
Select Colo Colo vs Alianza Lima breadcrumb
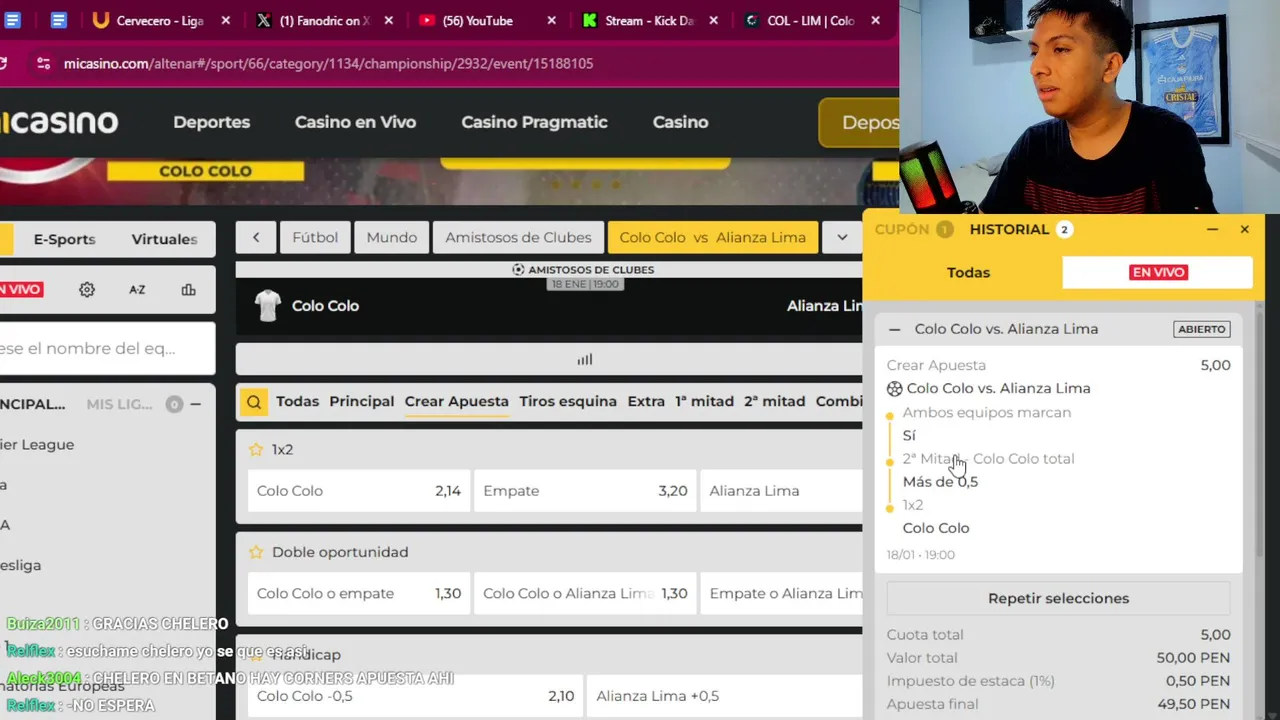712,237
